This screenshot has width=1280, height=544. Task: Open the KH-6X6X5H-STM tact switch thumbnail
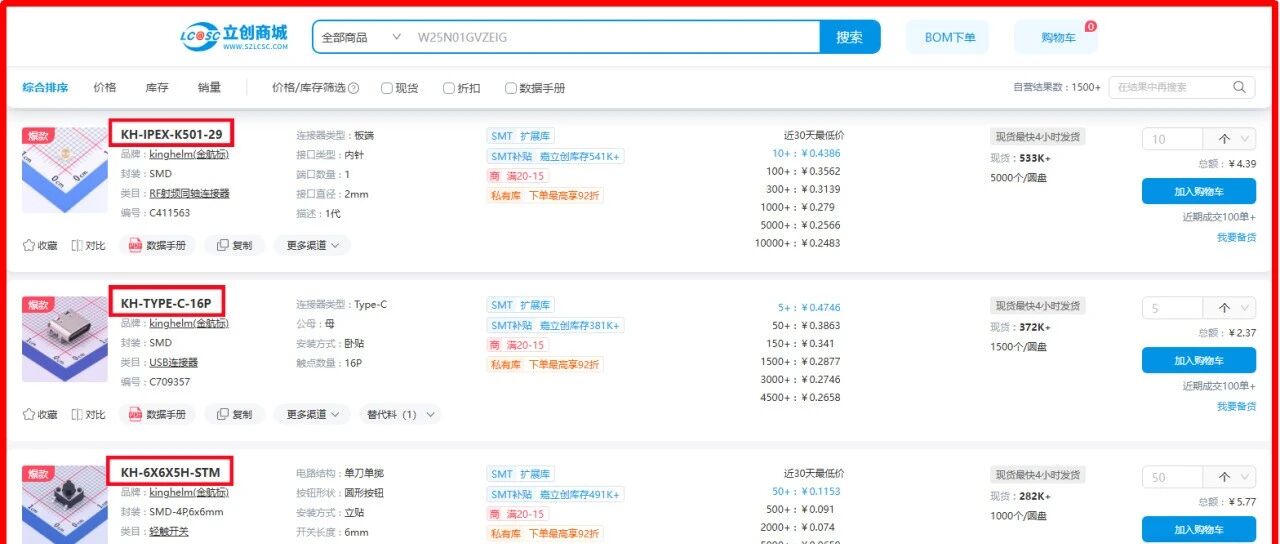click(65, 505)
